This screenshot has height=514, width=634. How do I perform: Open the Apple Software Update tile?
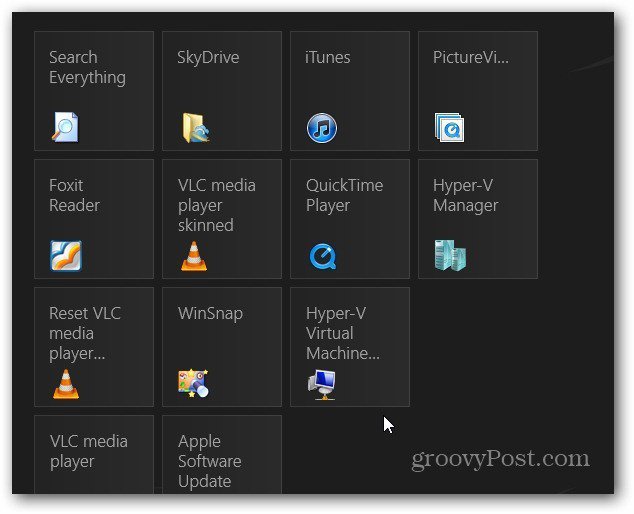pyautogui.click(x=222, y=455)
